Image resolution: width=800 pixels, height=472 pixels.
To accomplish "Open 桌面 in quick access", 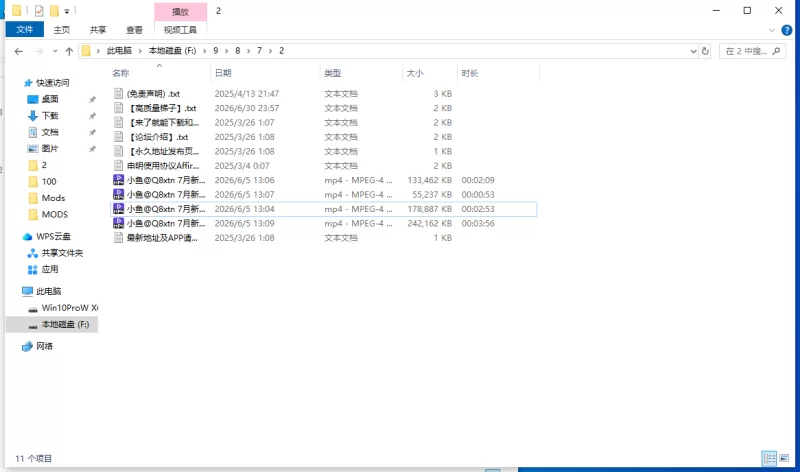I will [49, 99].
